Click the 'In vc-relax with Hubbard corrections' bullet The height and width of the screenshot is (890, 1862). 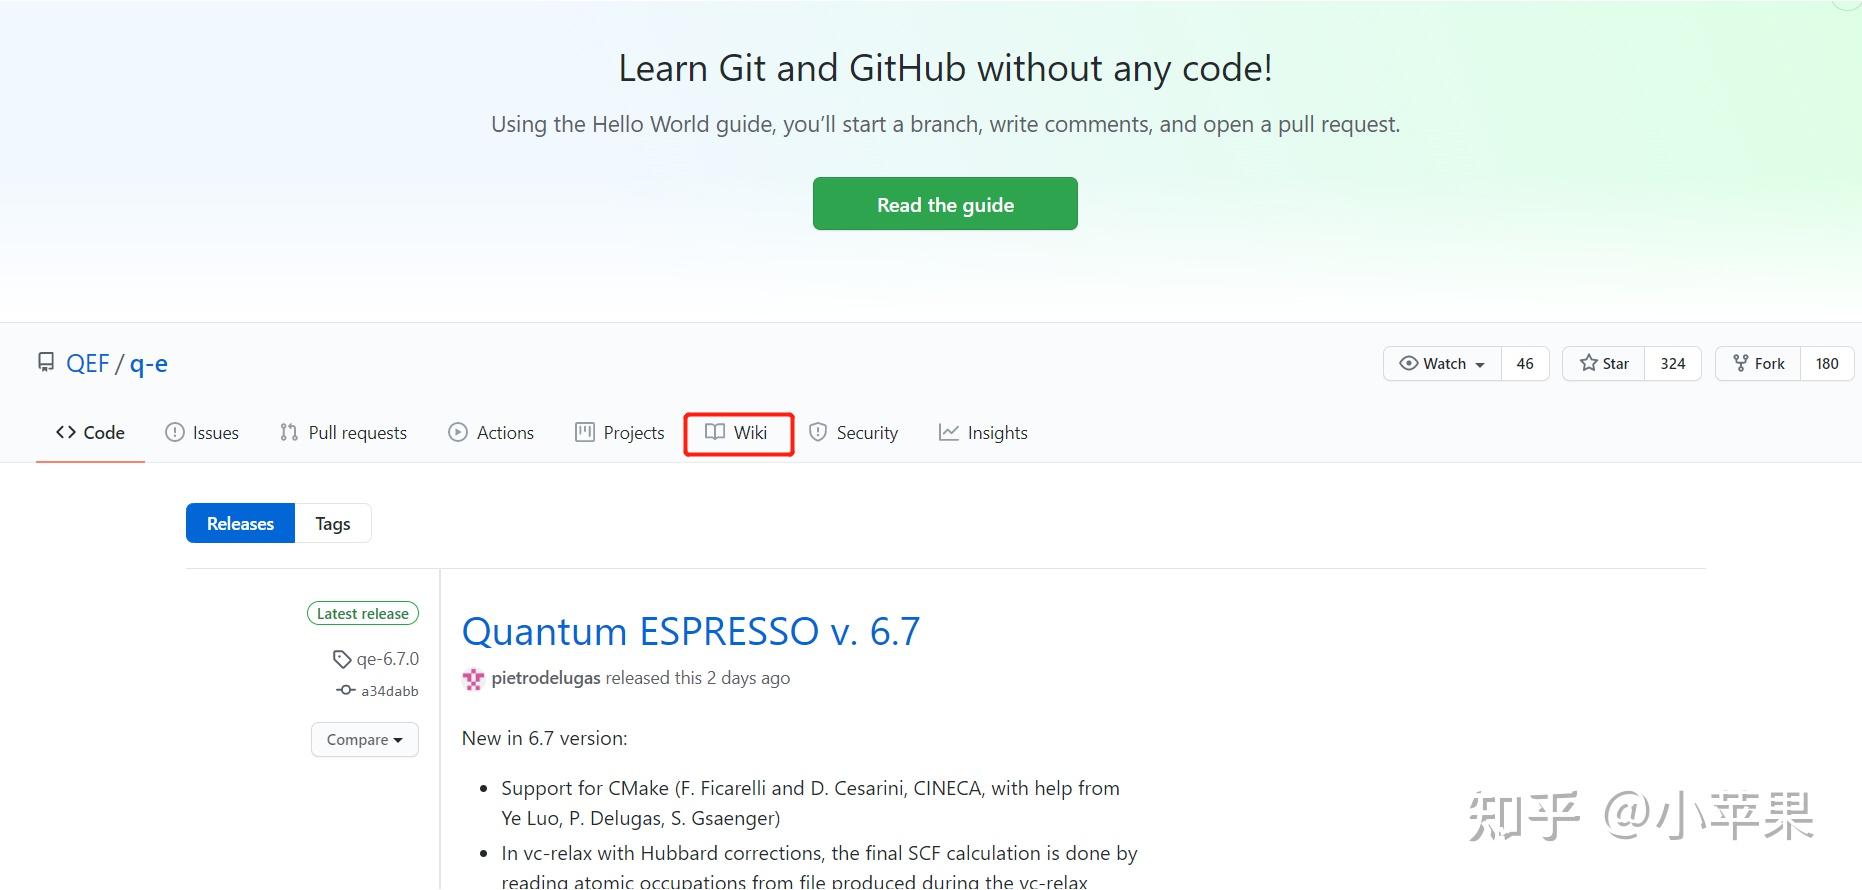pyautogui.click(x=819, y=866)
